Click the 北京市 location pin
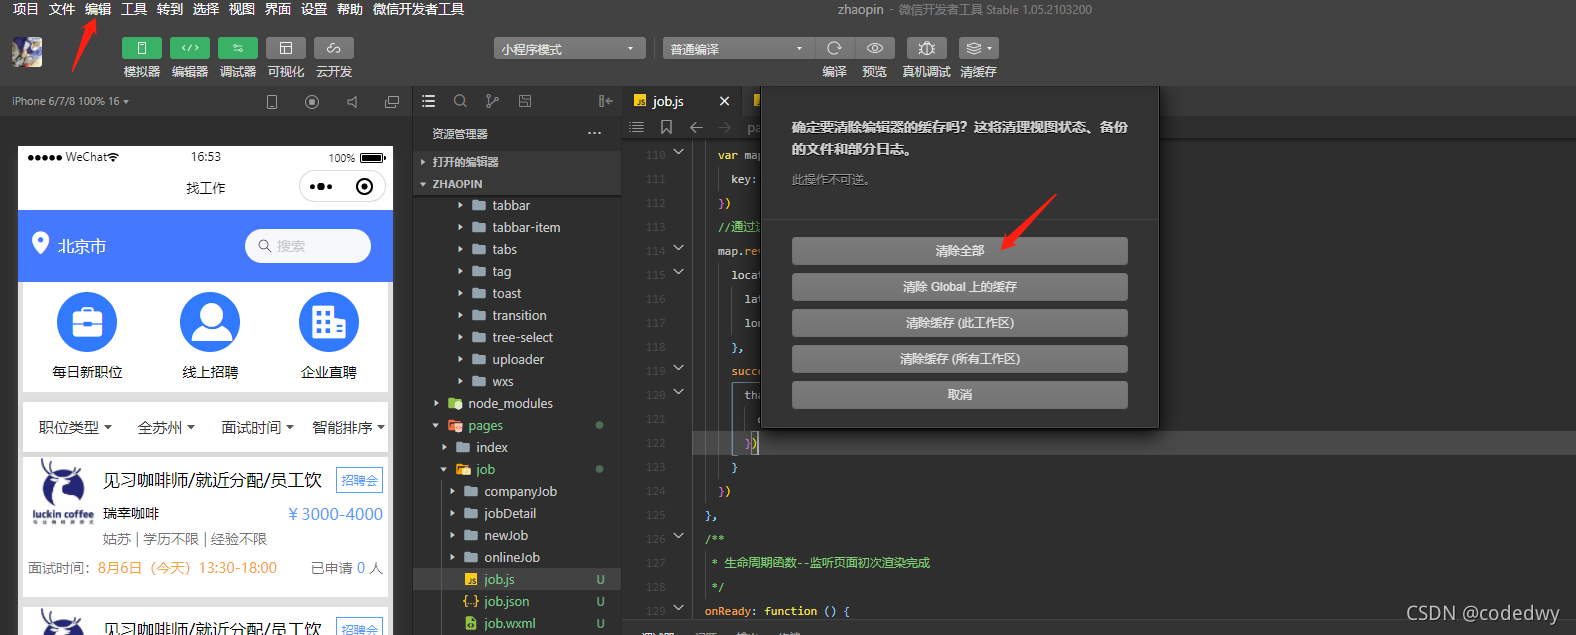The height and width of the screenshot is (635, 1576). (x=41, y=243)
